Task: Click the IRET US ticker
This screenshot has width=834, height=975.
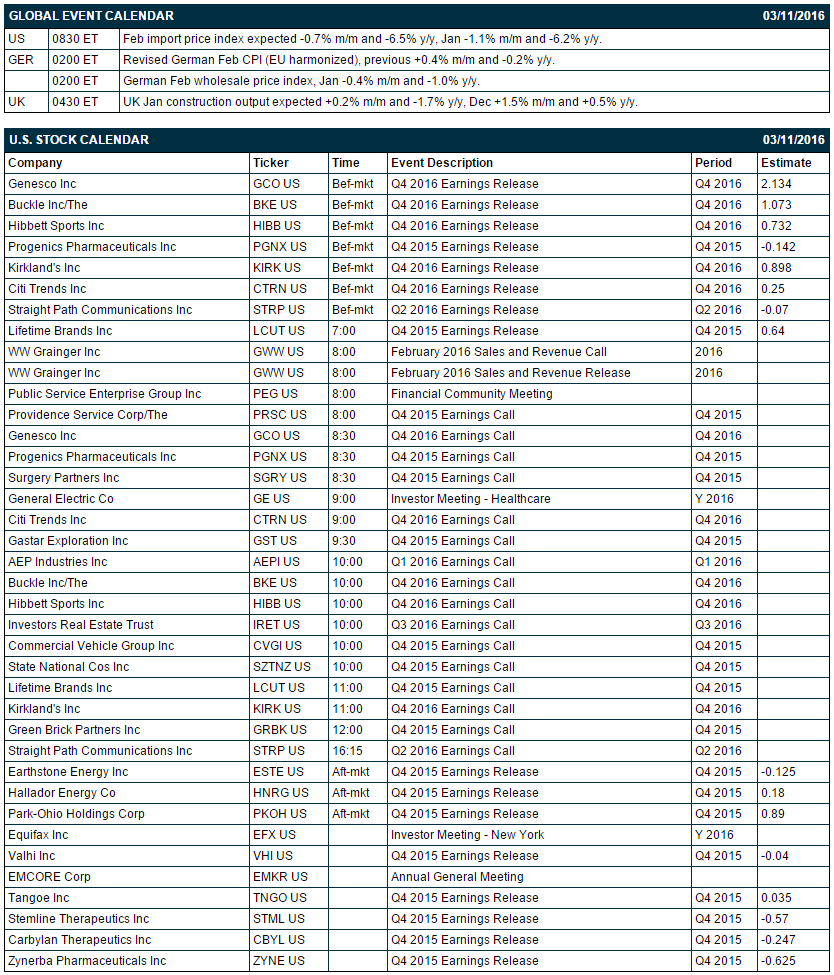Action: pyautogui.click(x=276, y=625)
